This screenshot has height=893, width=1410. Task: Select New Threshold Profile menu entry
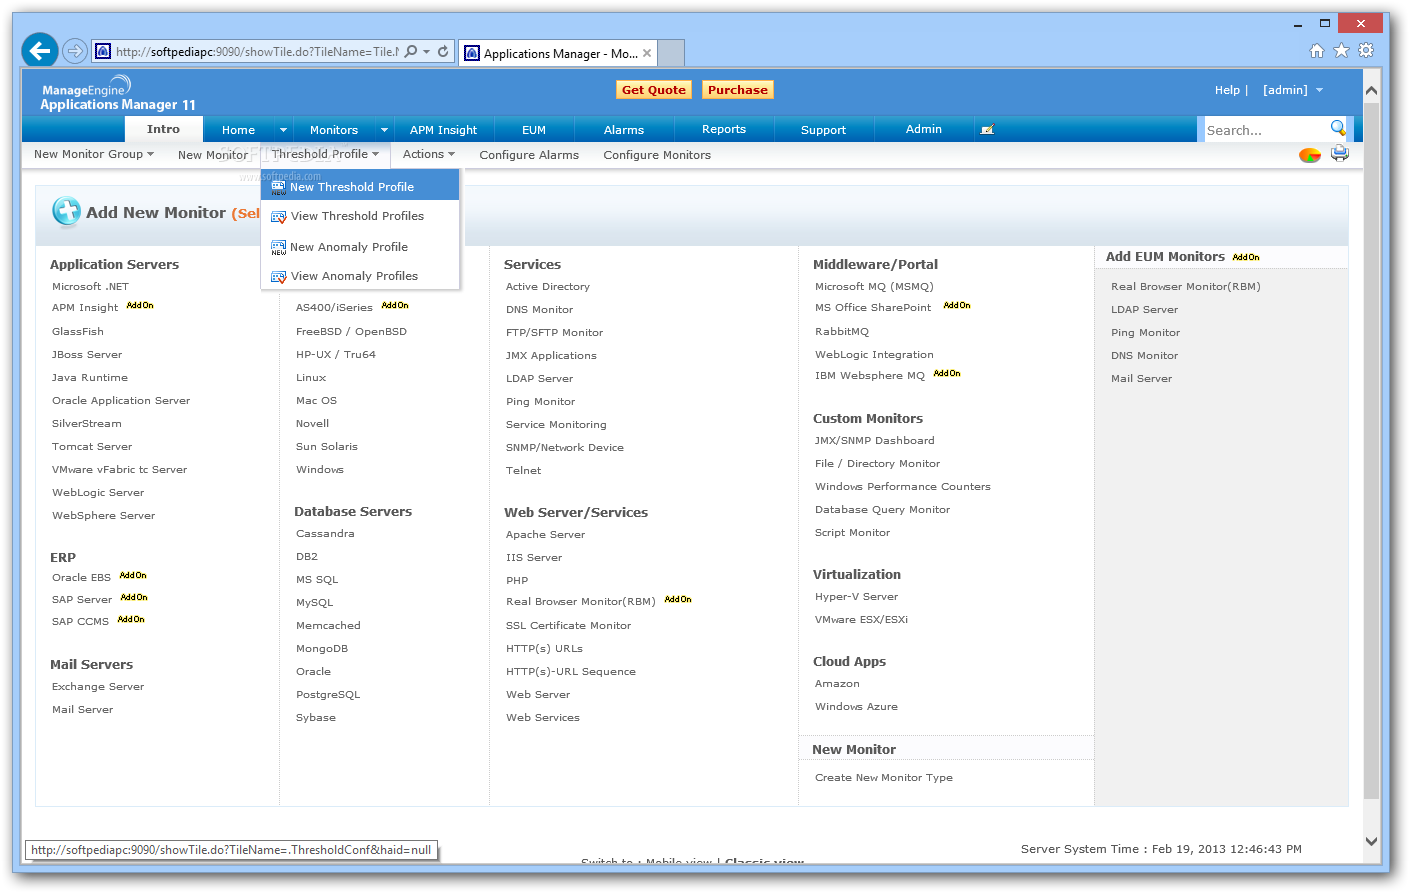point(360,187)
